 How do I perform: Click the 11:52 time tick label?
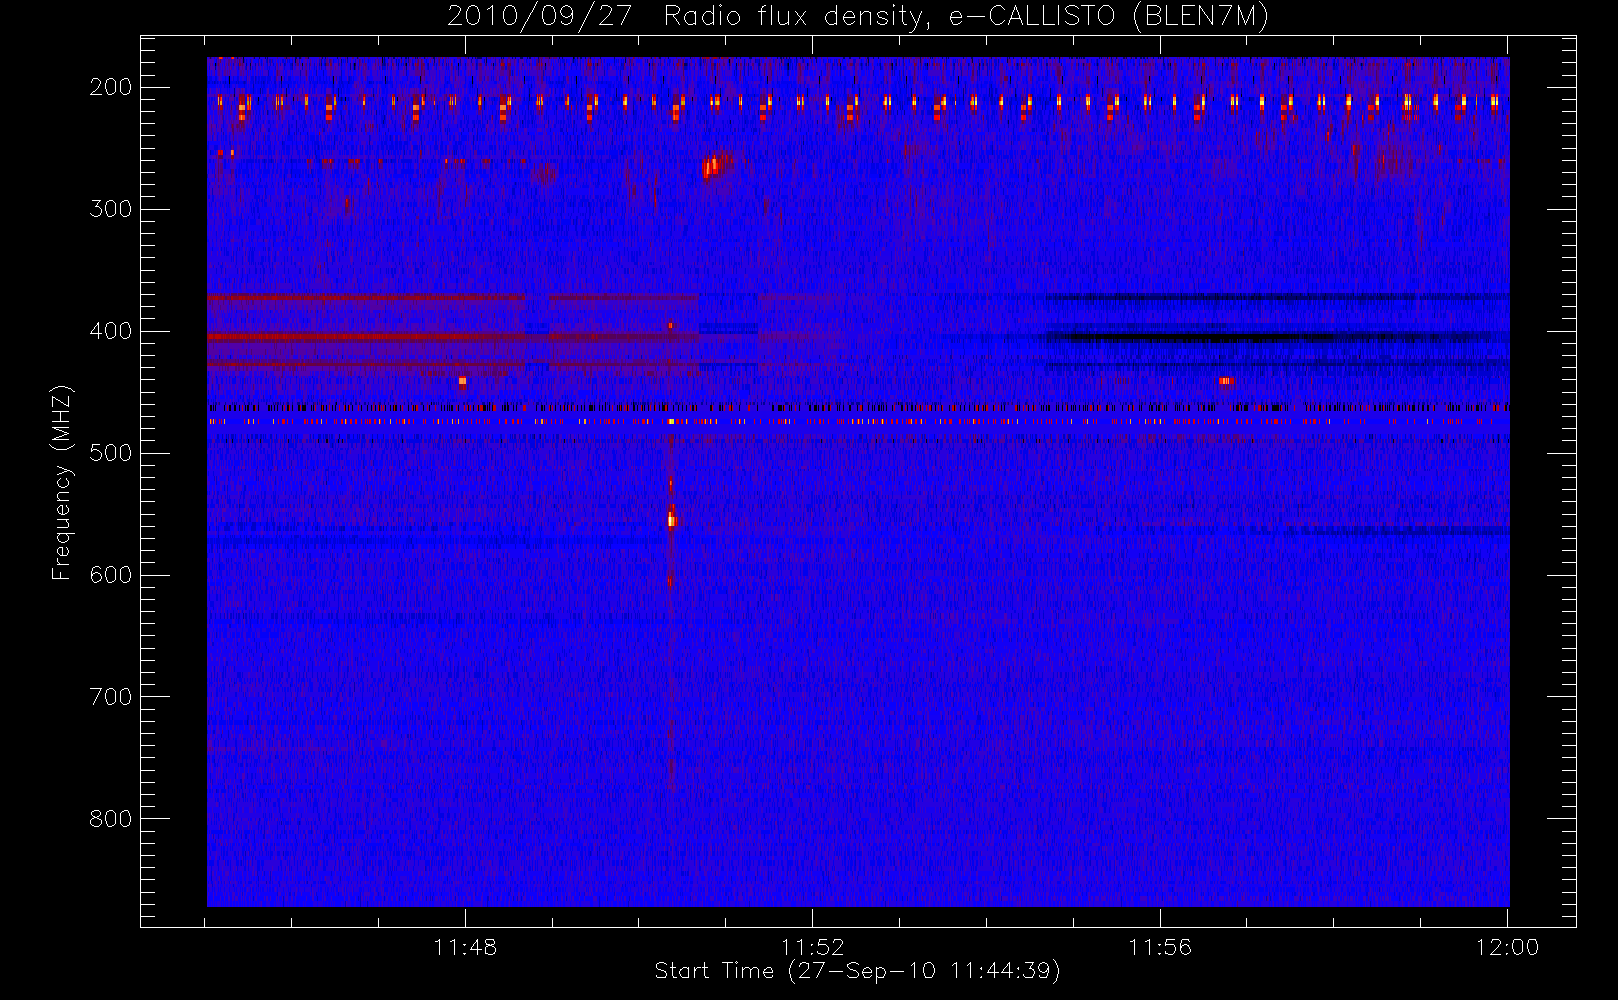(x=813, y=947)
